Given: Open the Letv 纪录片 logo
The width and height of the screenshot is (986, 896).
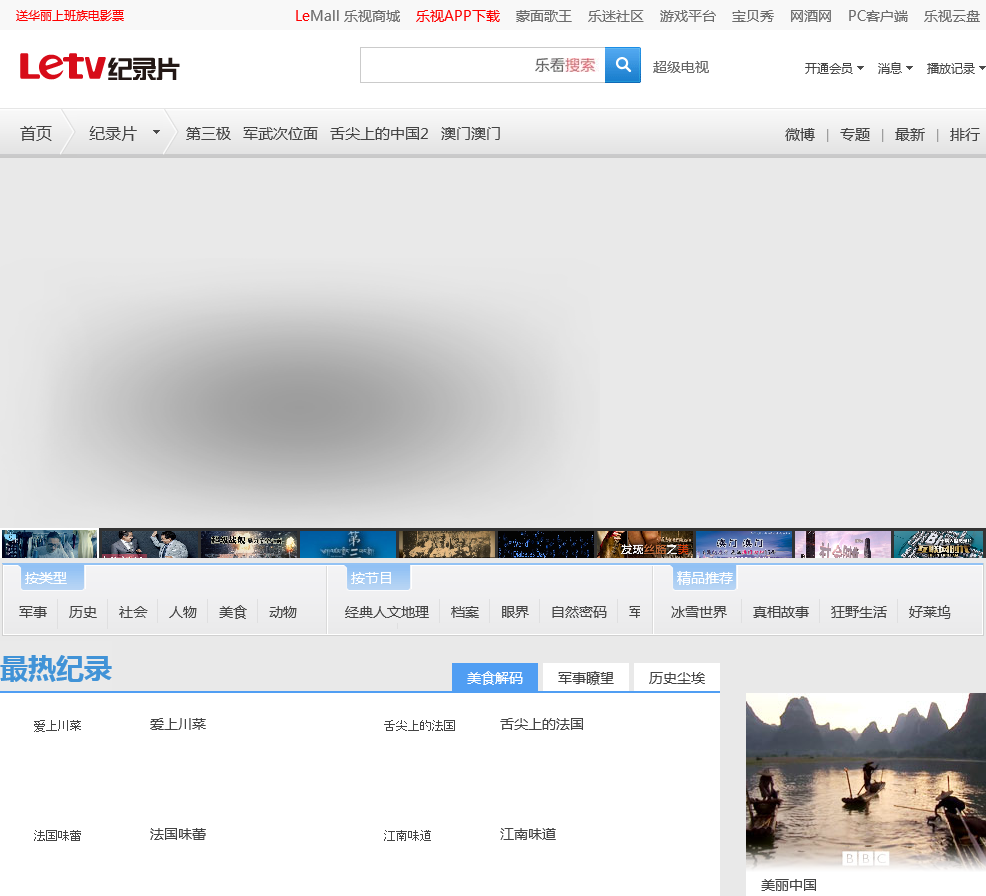Looking at the screenshot, I should [99, 67].
